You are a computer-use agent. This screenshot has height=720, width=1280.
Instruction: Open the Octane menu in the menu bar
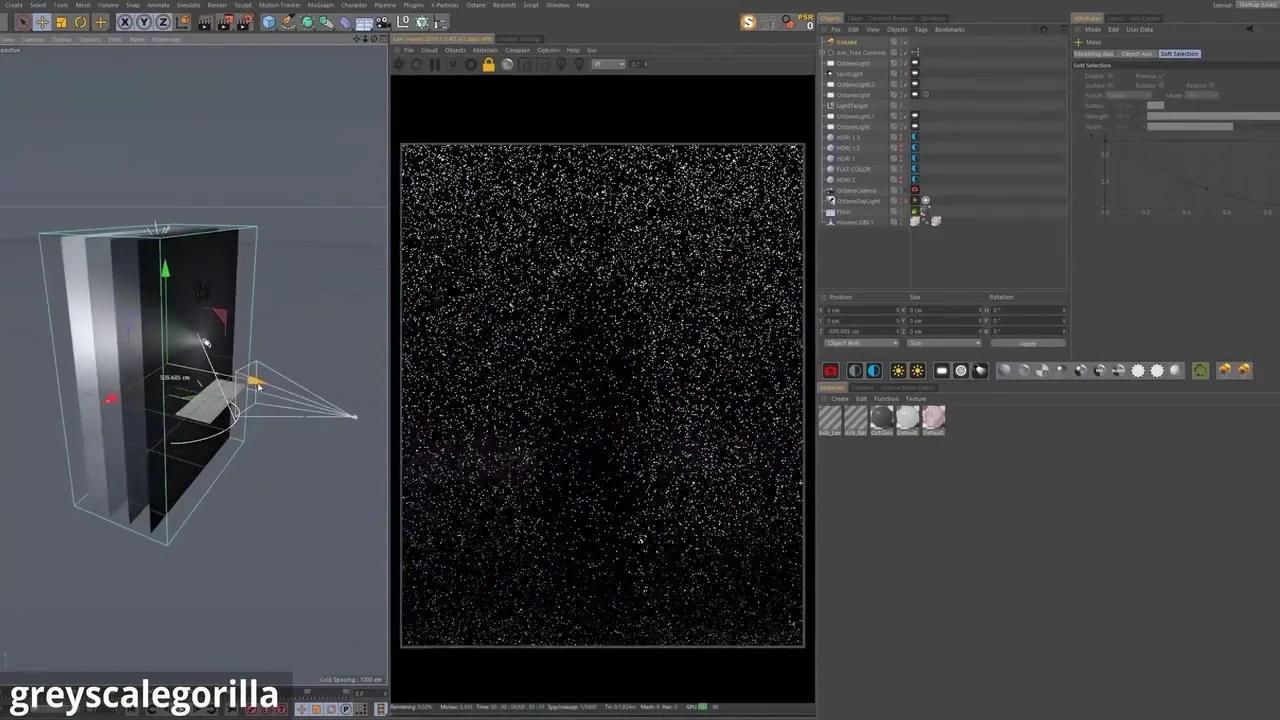click(x=475, y=5)
